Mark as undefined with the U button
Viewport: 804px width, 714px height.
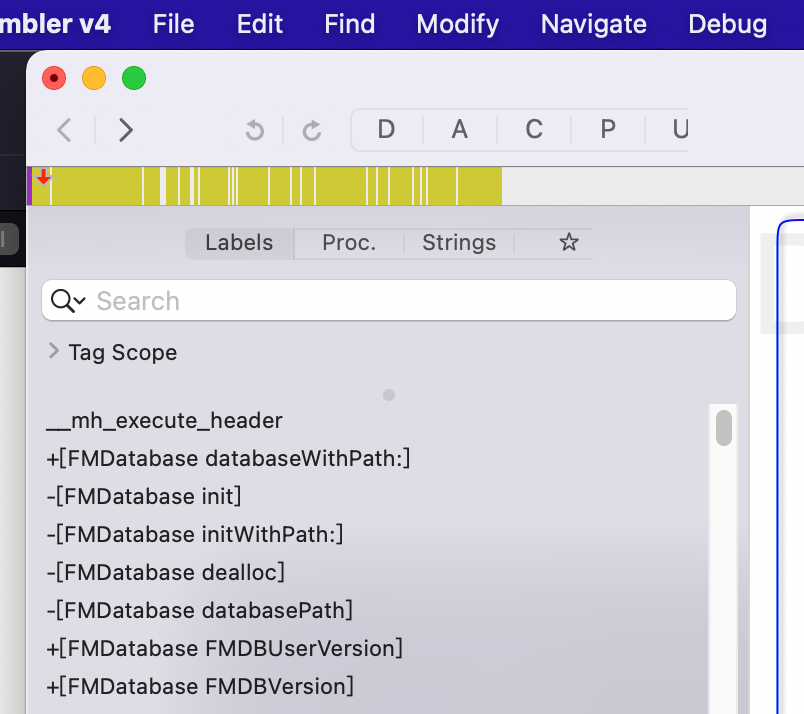[680, 129]
